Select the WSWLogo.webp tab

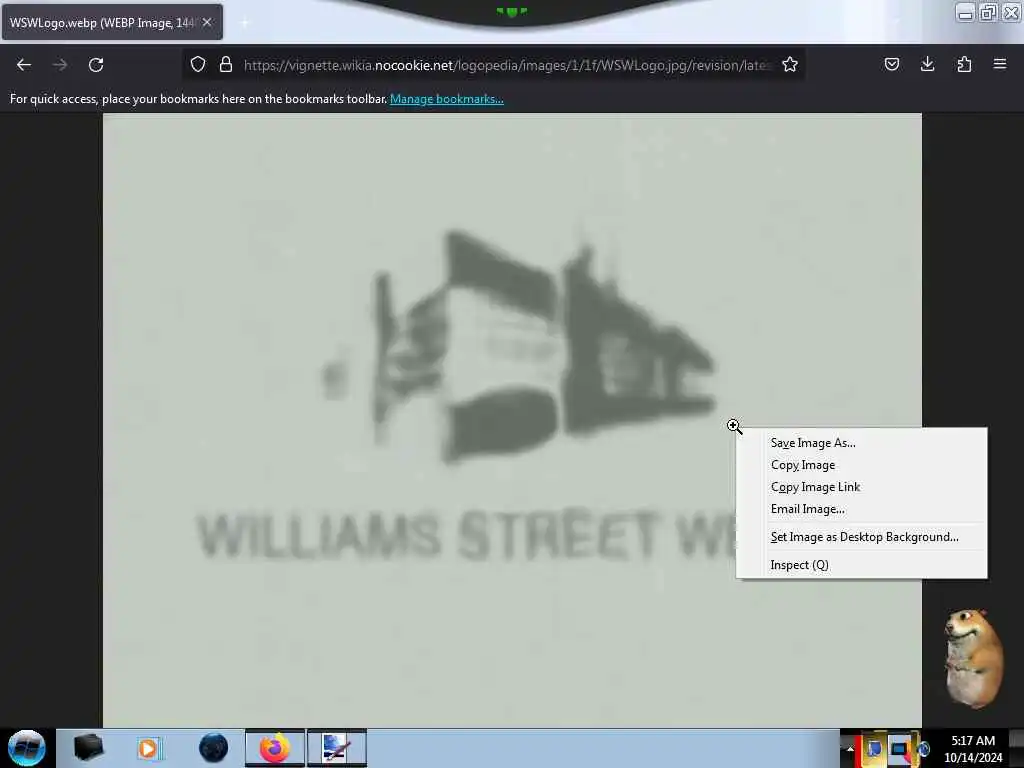click(112, 22)
